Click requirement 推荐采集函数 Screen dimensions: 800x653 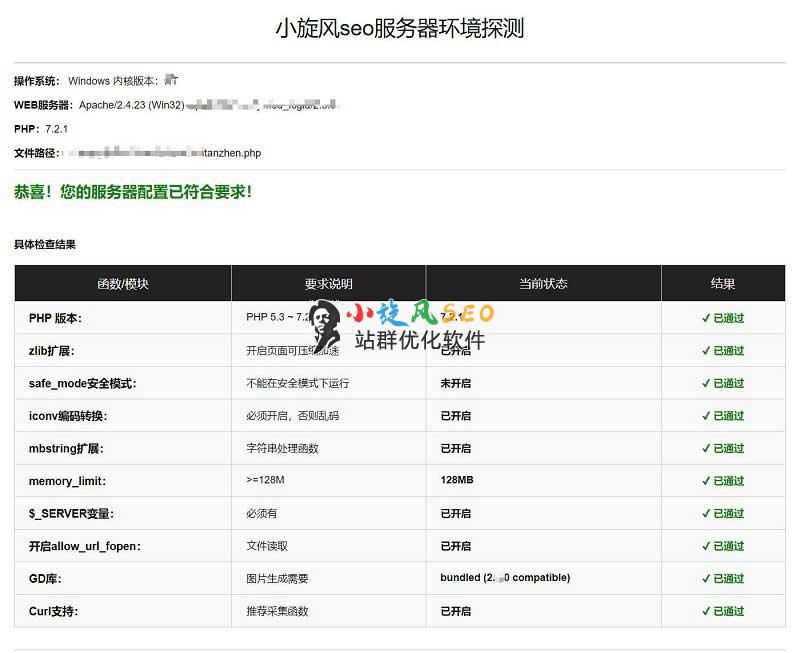coord(278,611)
